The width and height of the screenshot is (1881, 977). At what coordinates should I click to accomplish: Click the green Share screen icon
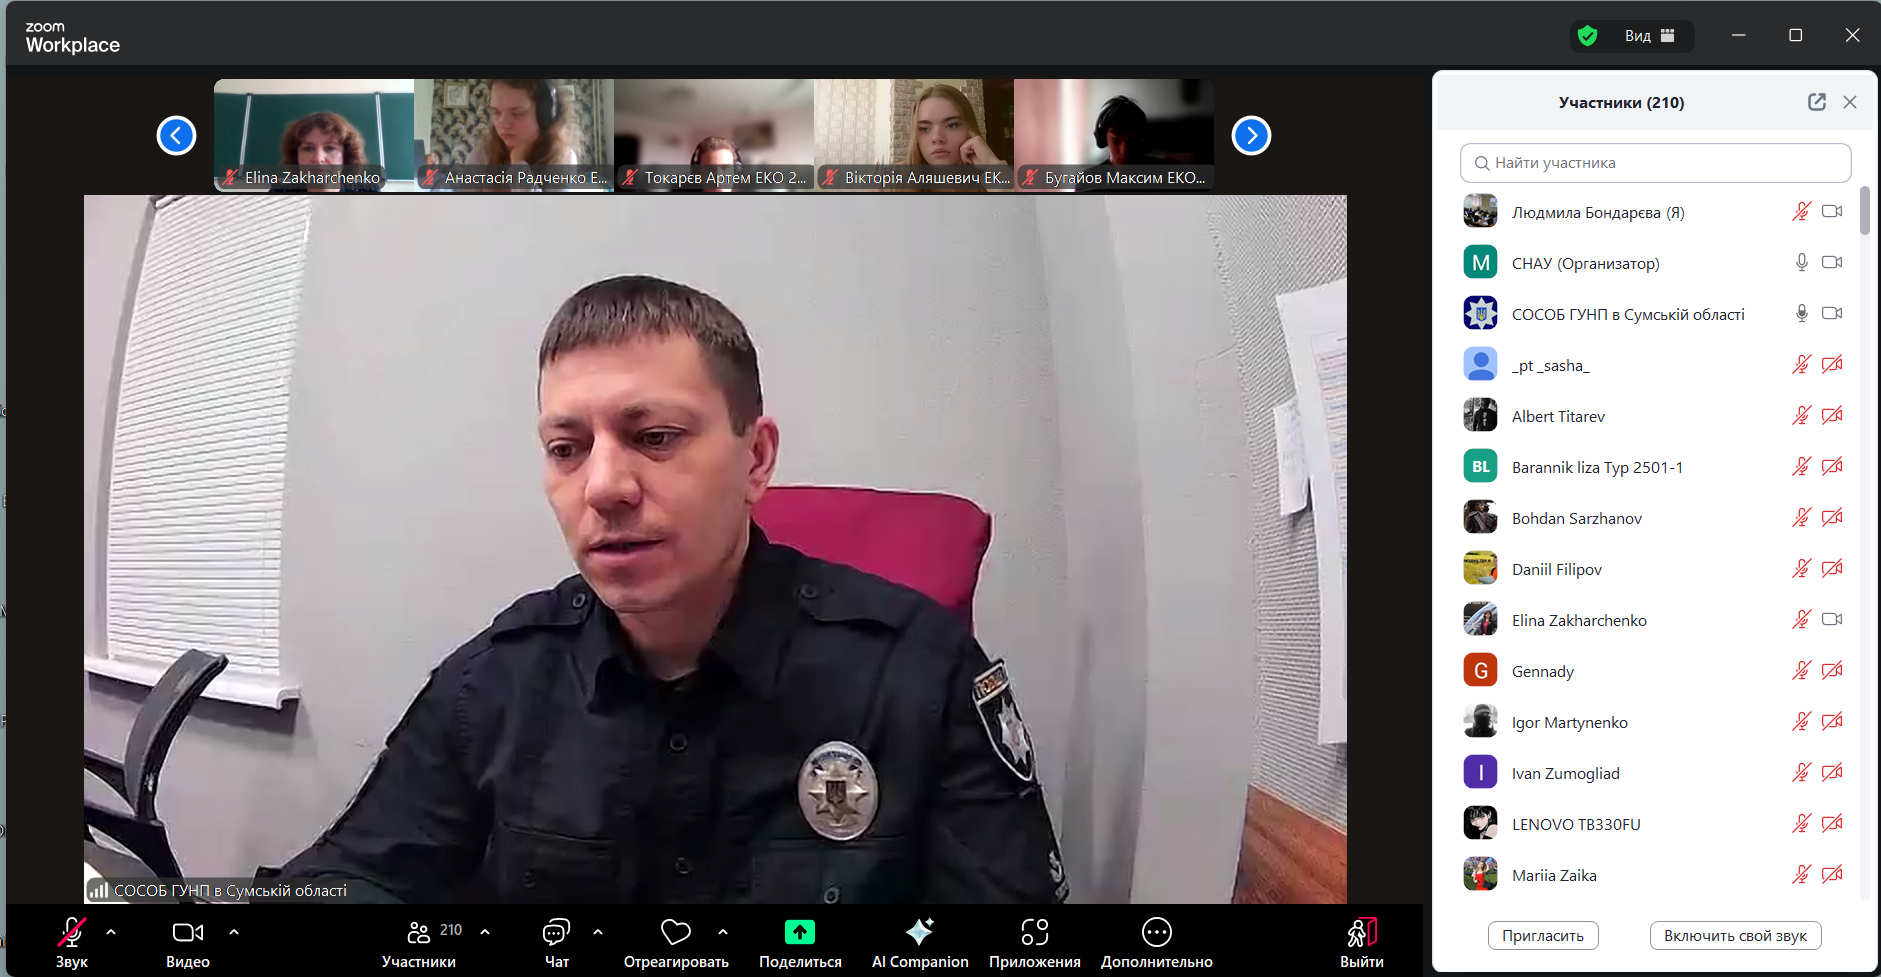click(x=799, y=932)
